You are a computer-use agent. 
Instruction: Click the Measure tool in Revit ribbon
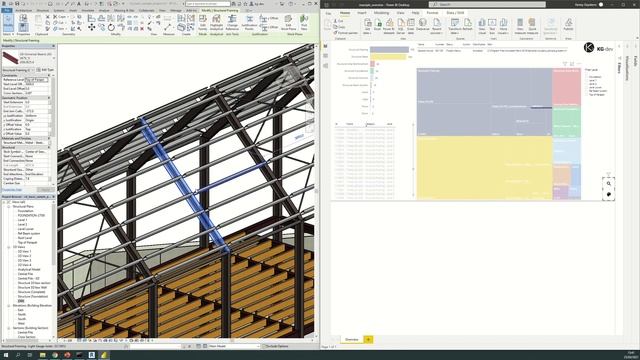click(x=168, y=27)
